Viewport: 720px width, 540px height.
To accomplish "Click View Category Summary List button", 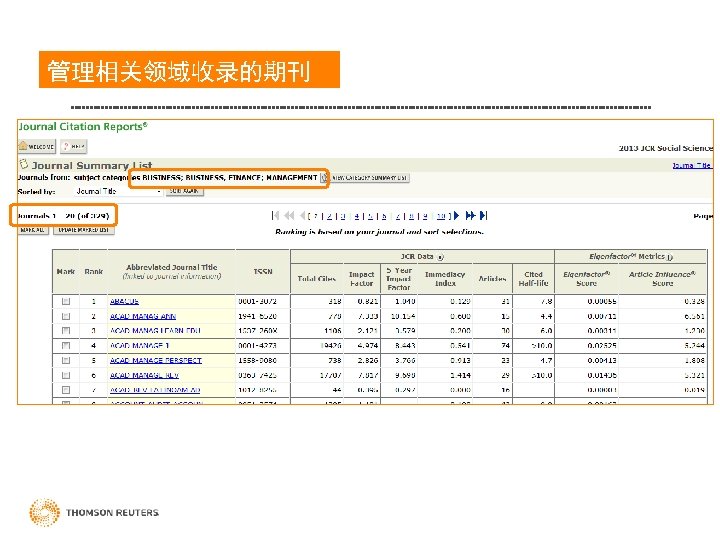I will [x=370, y=178].
